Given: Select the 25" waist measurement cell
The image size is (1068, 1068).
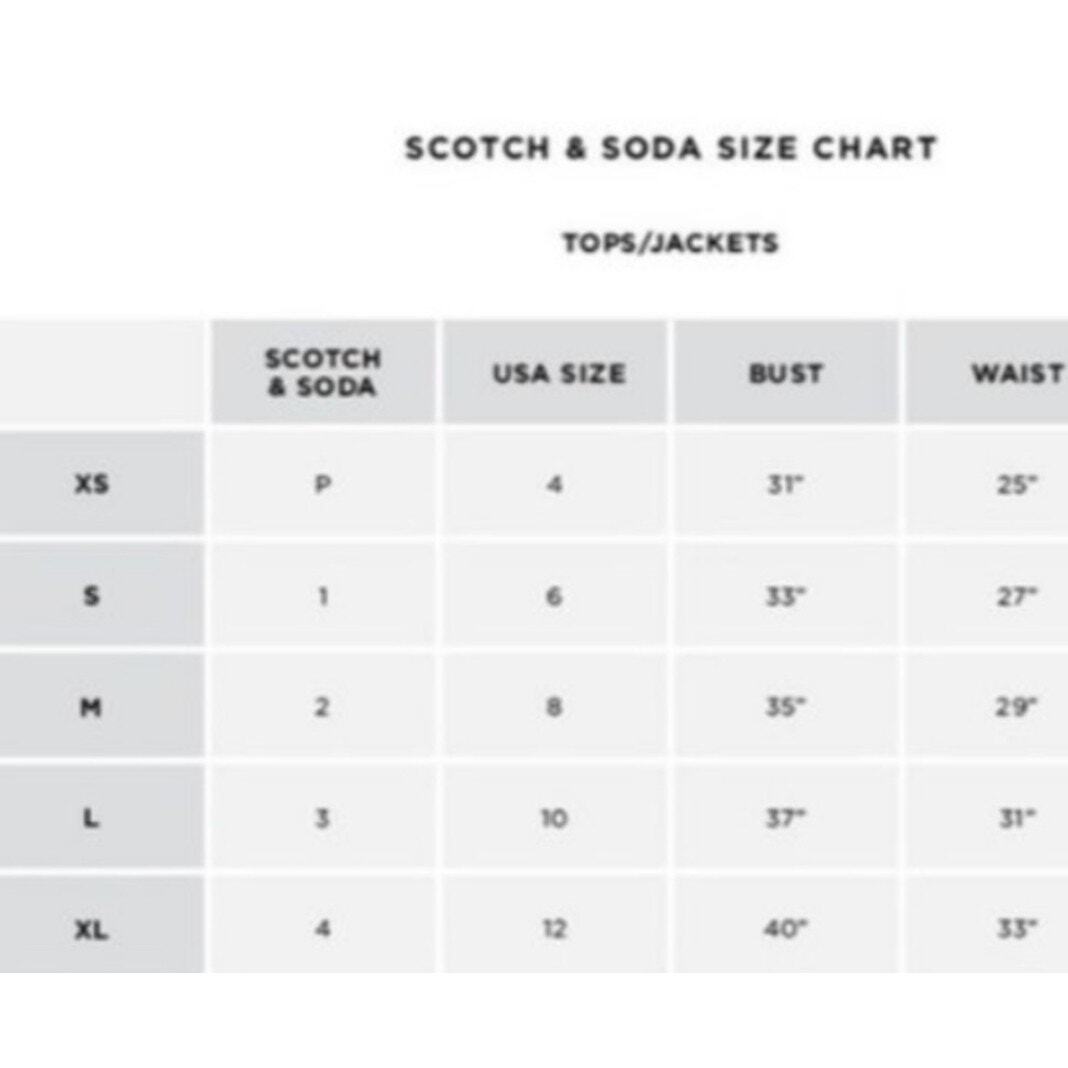Looking at the screenshot, I should click(988, 484).
